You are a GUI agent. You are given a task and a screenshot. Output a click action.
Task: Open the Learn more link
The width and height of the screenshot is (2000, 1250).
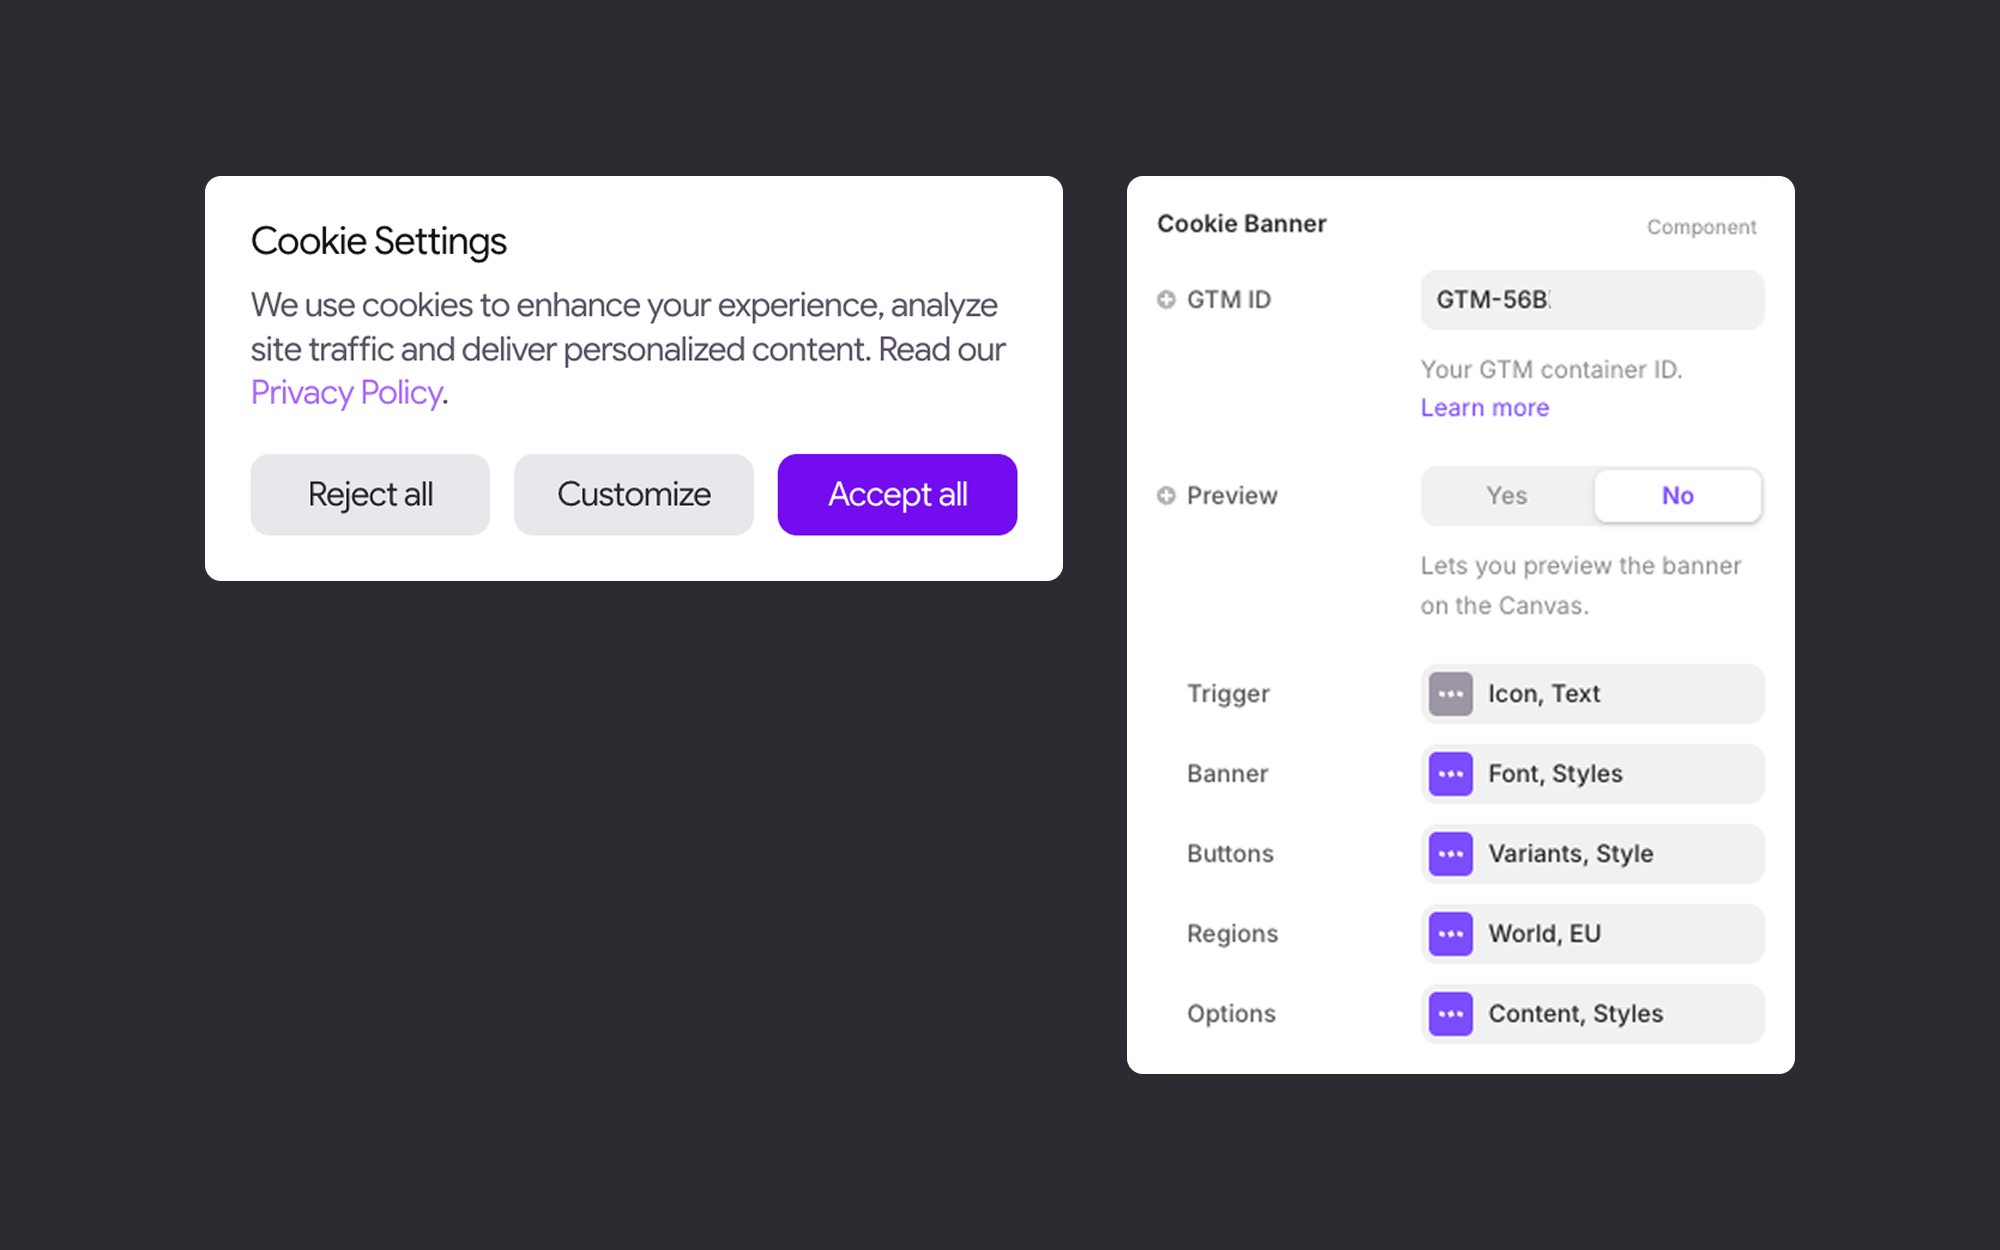(1484, 408)
